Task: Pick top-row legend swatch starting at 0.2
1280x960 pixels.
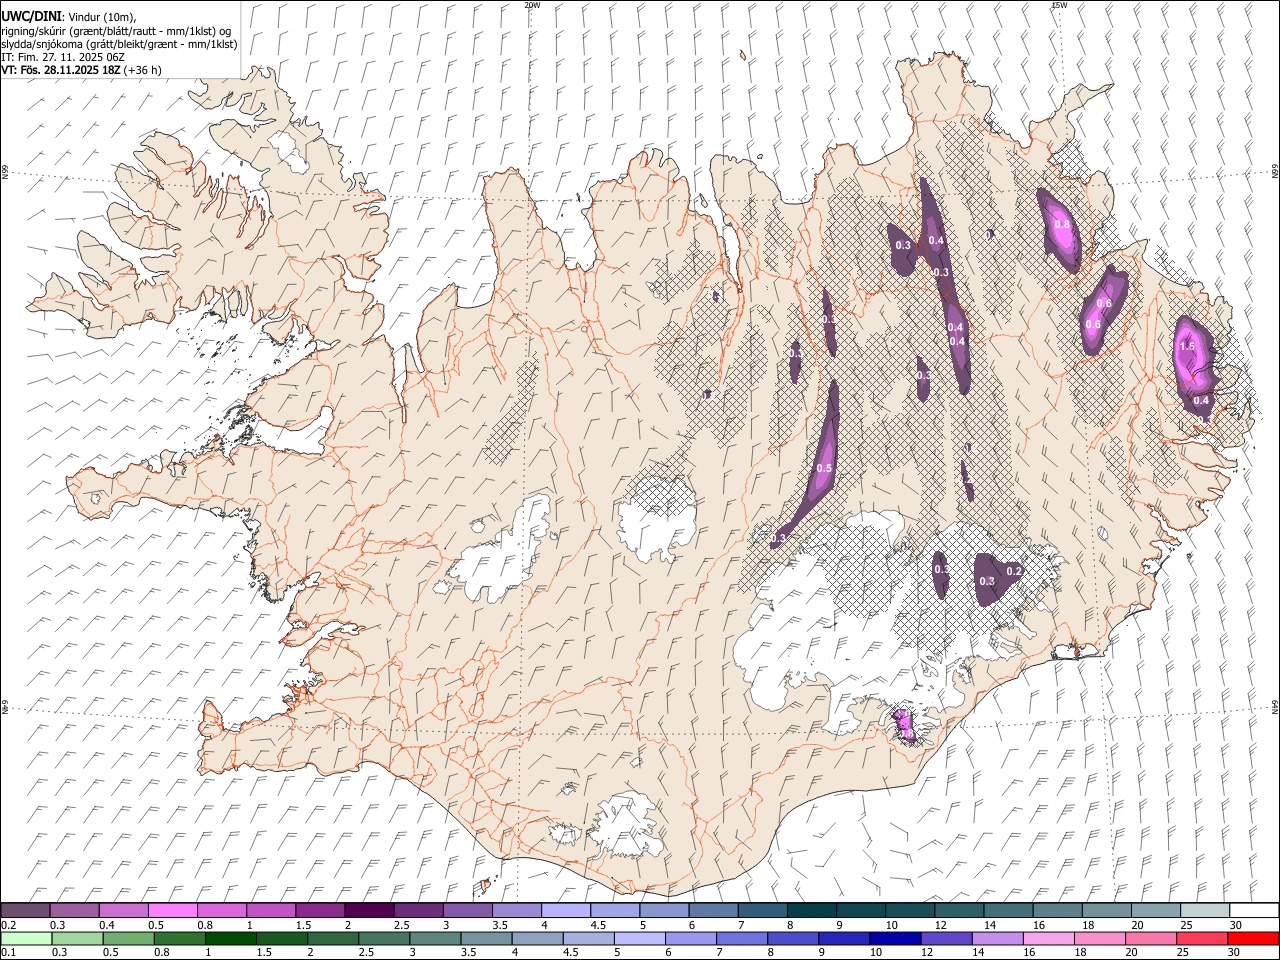Action: pos(25,911)
